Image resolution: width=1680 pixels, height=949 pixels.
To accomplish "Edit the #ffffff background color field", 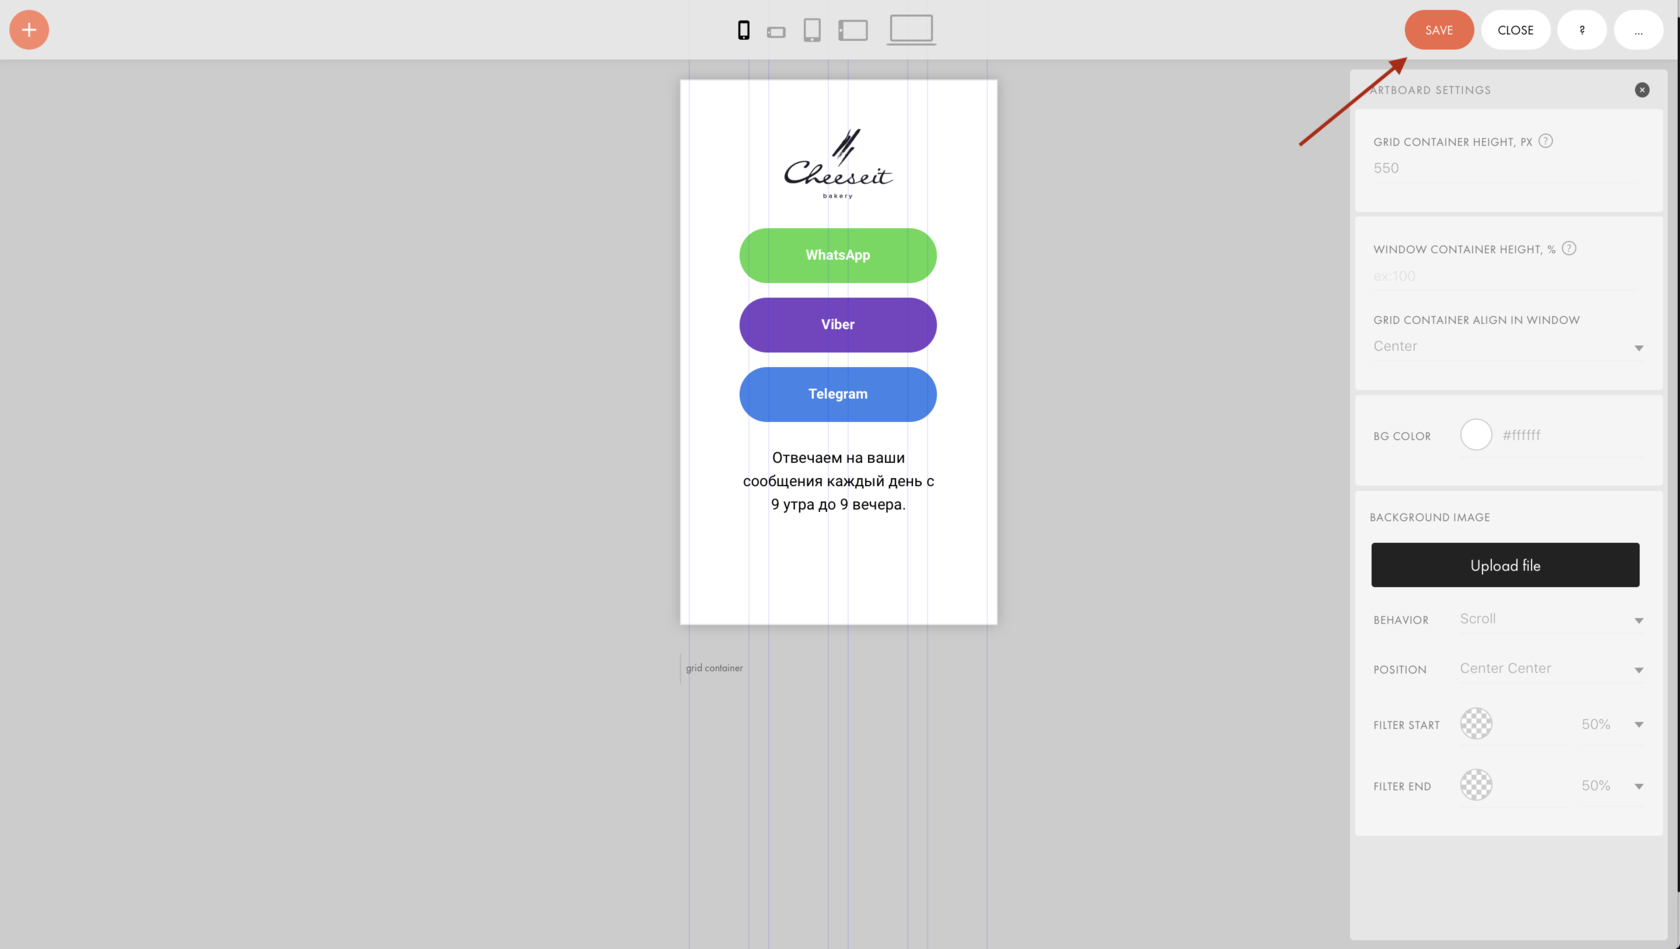I will [x=1570, y=435].
